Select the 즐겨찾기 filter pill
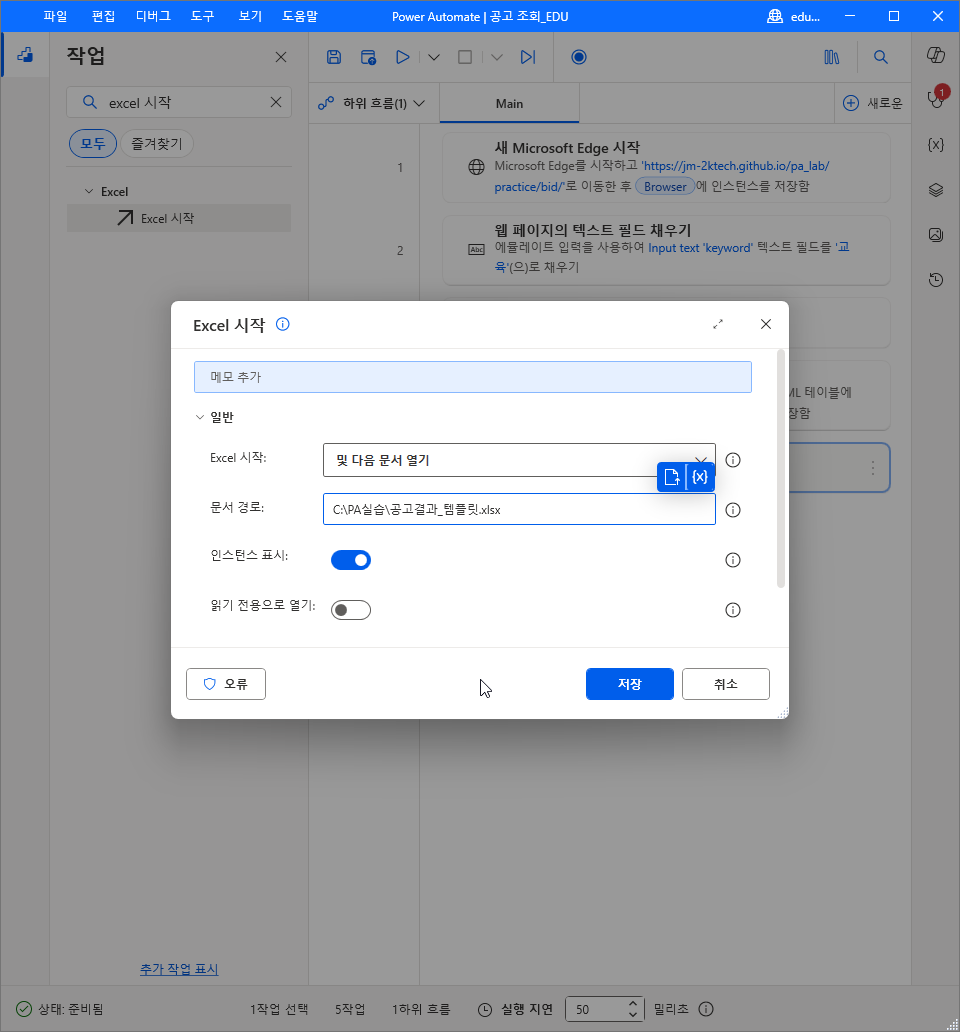Viewport: 960px width, 1032px height. click(157, 143)
